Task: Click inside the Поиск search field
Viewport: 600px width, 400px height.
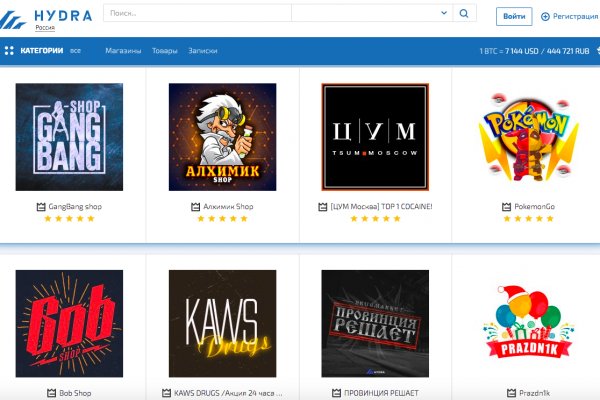Action: point(195,14)
